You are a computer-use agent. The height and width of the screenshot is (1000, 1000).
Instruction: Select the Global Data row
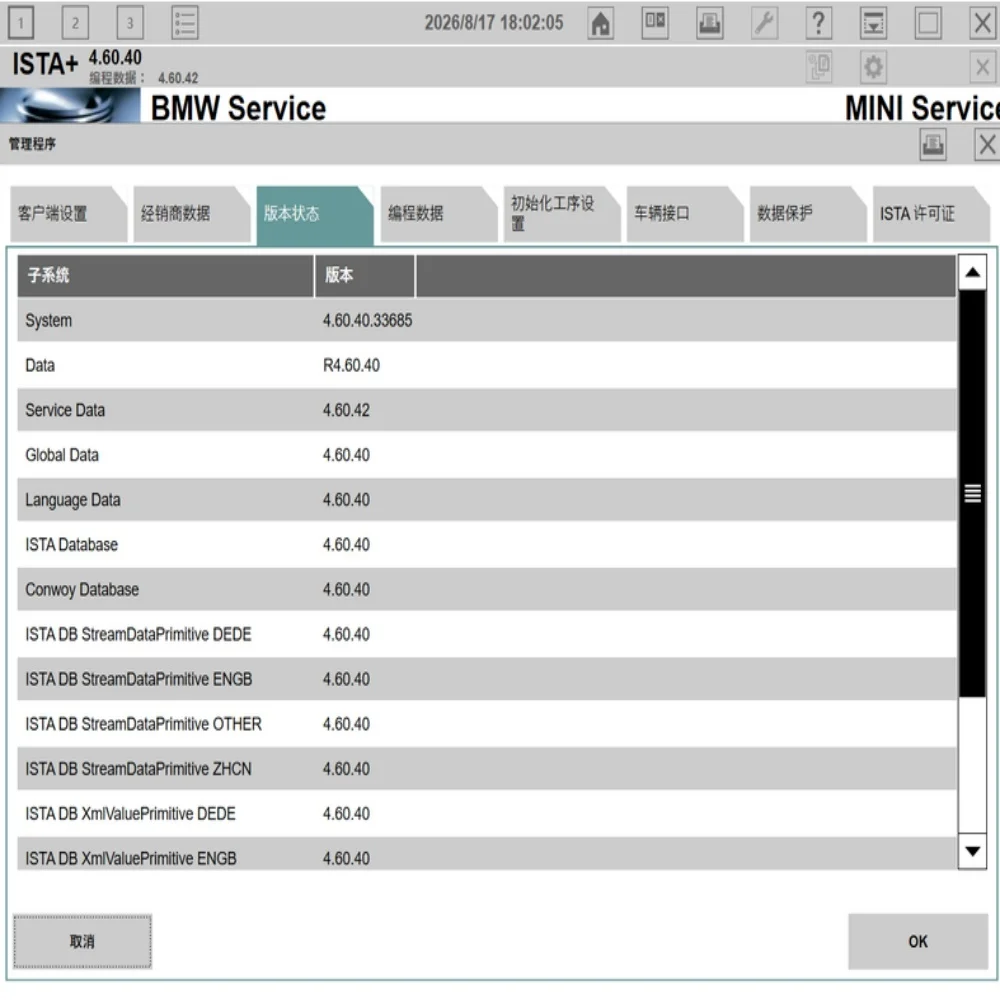[487, 455]
